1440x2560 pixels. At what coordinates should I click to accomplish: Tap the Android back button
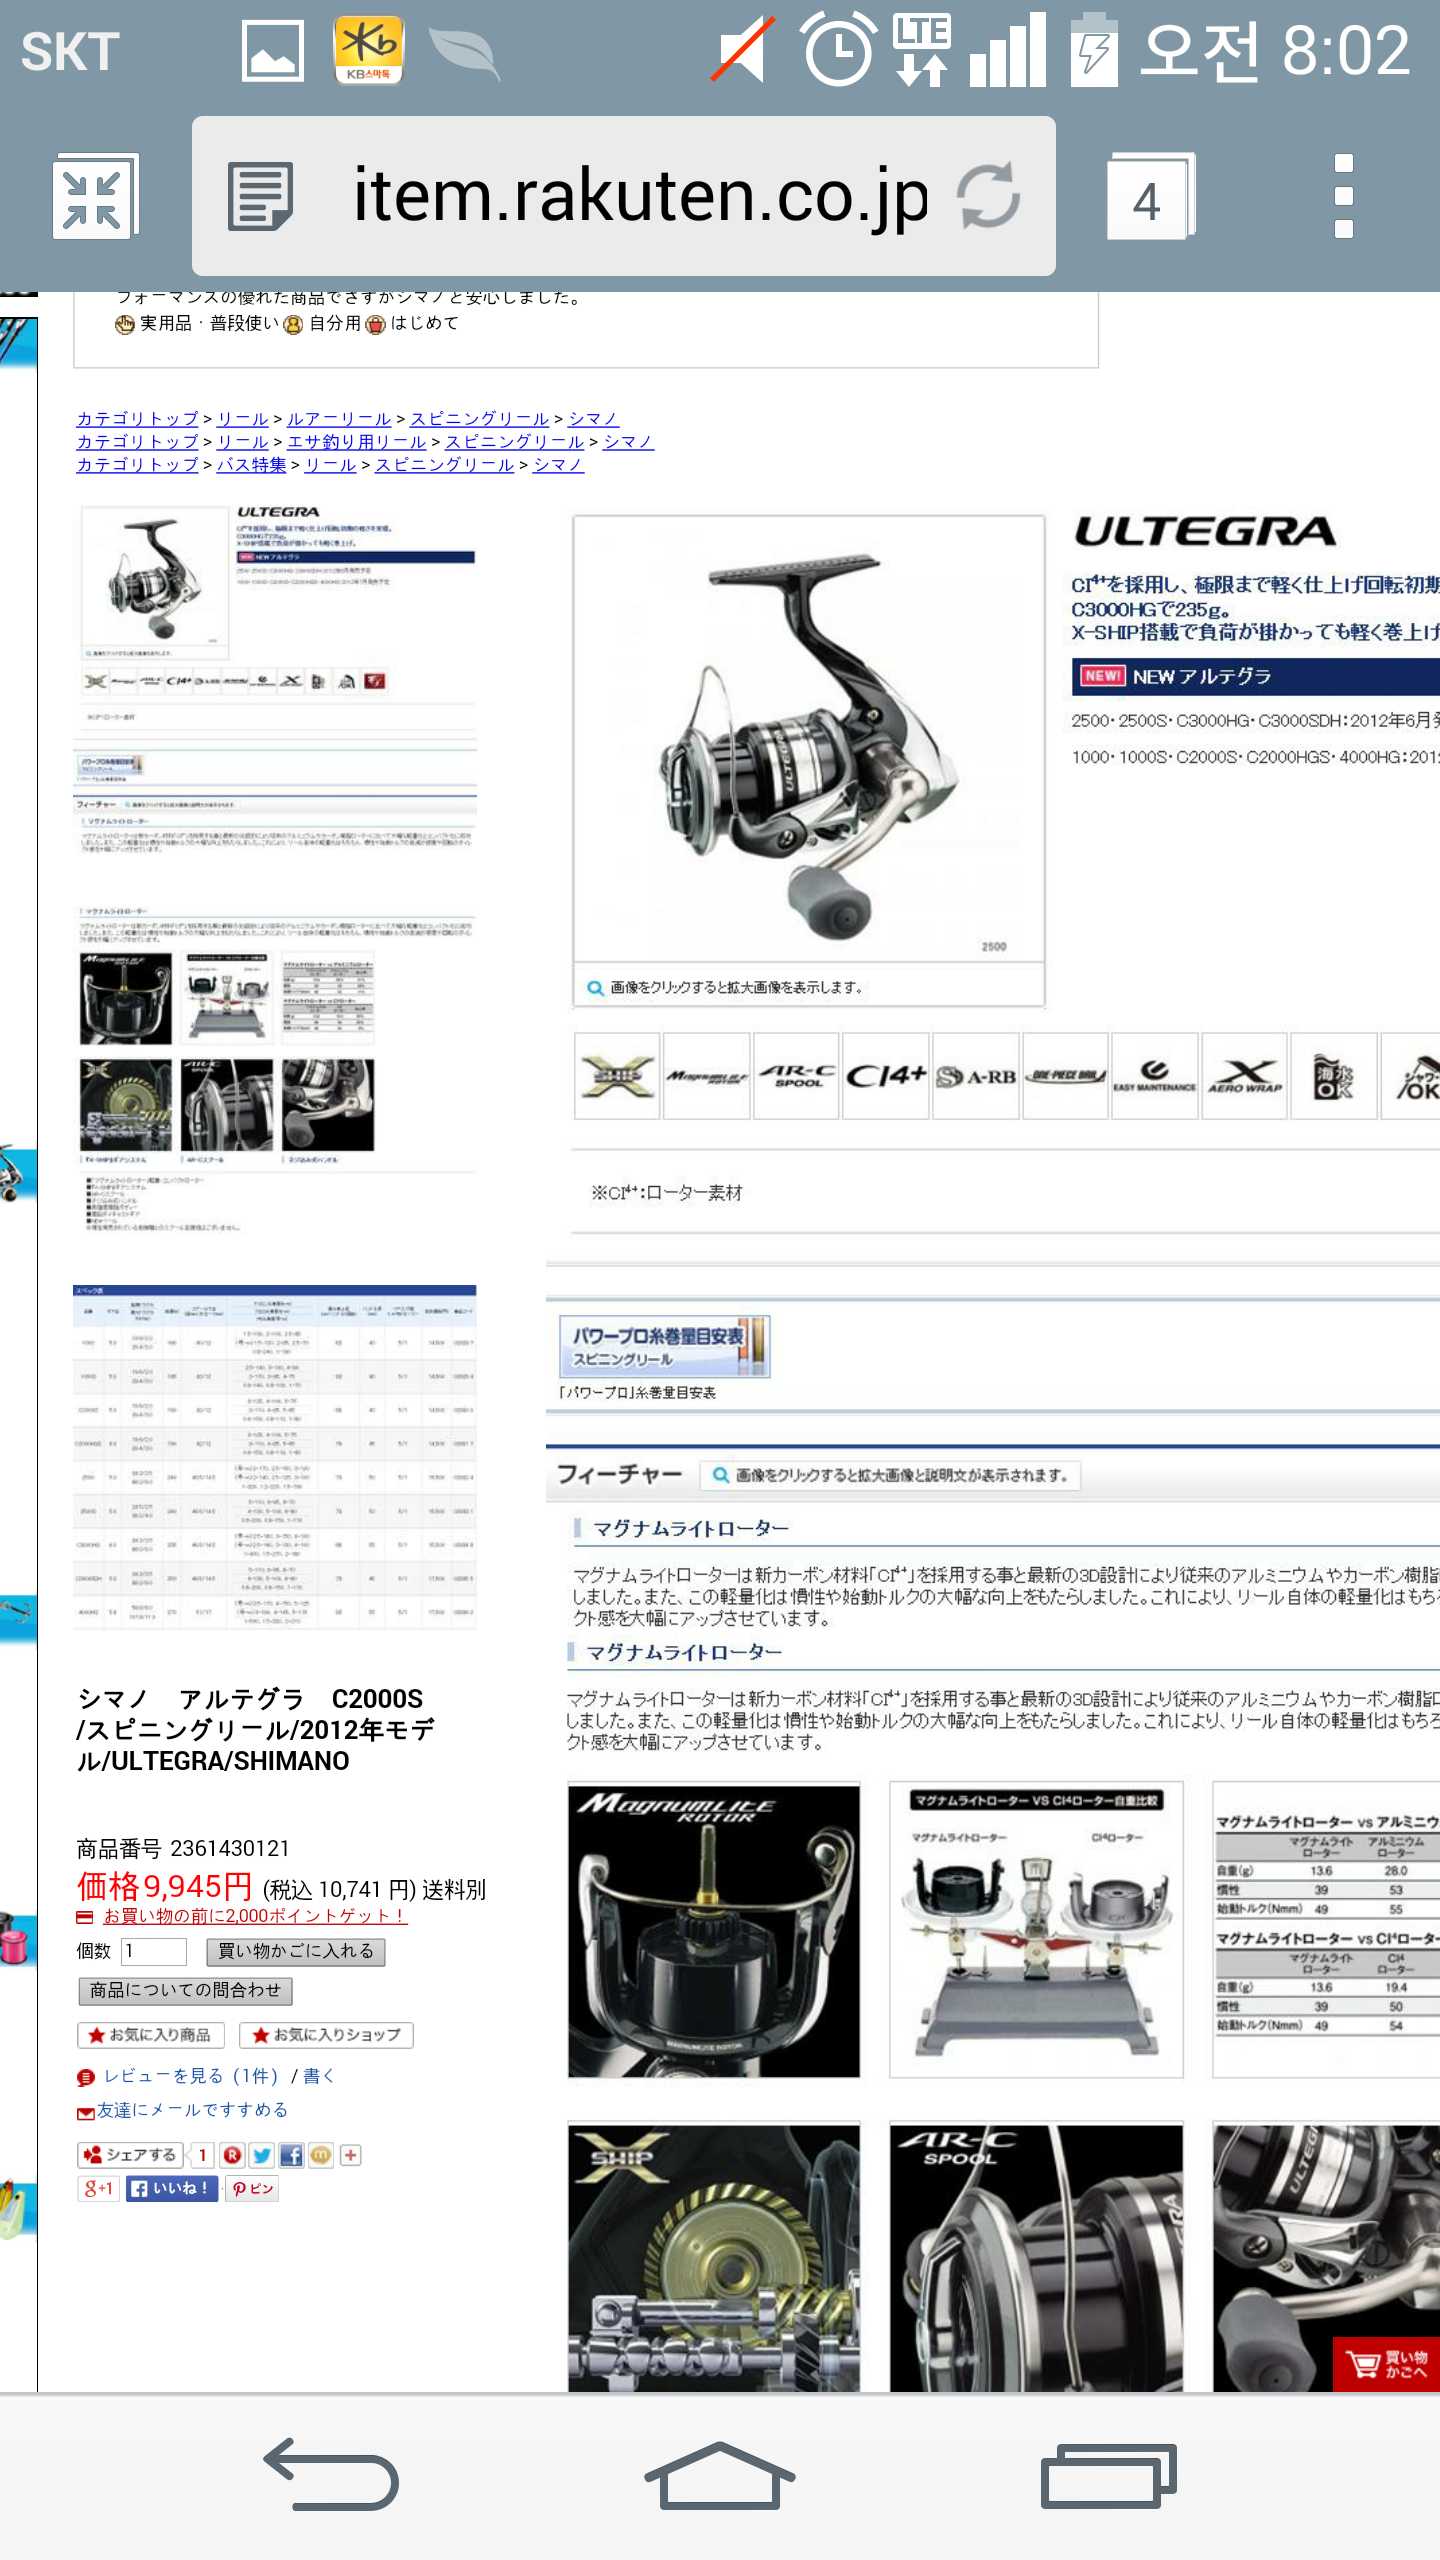click(331, 2474)
